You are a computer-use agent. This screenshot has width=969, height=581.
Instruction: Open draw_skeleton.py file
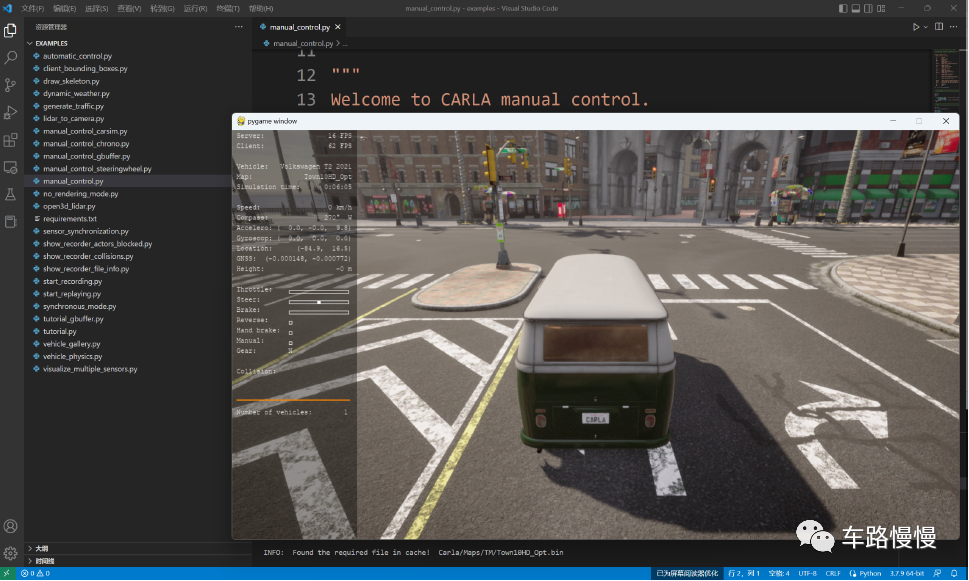point(71,81)
